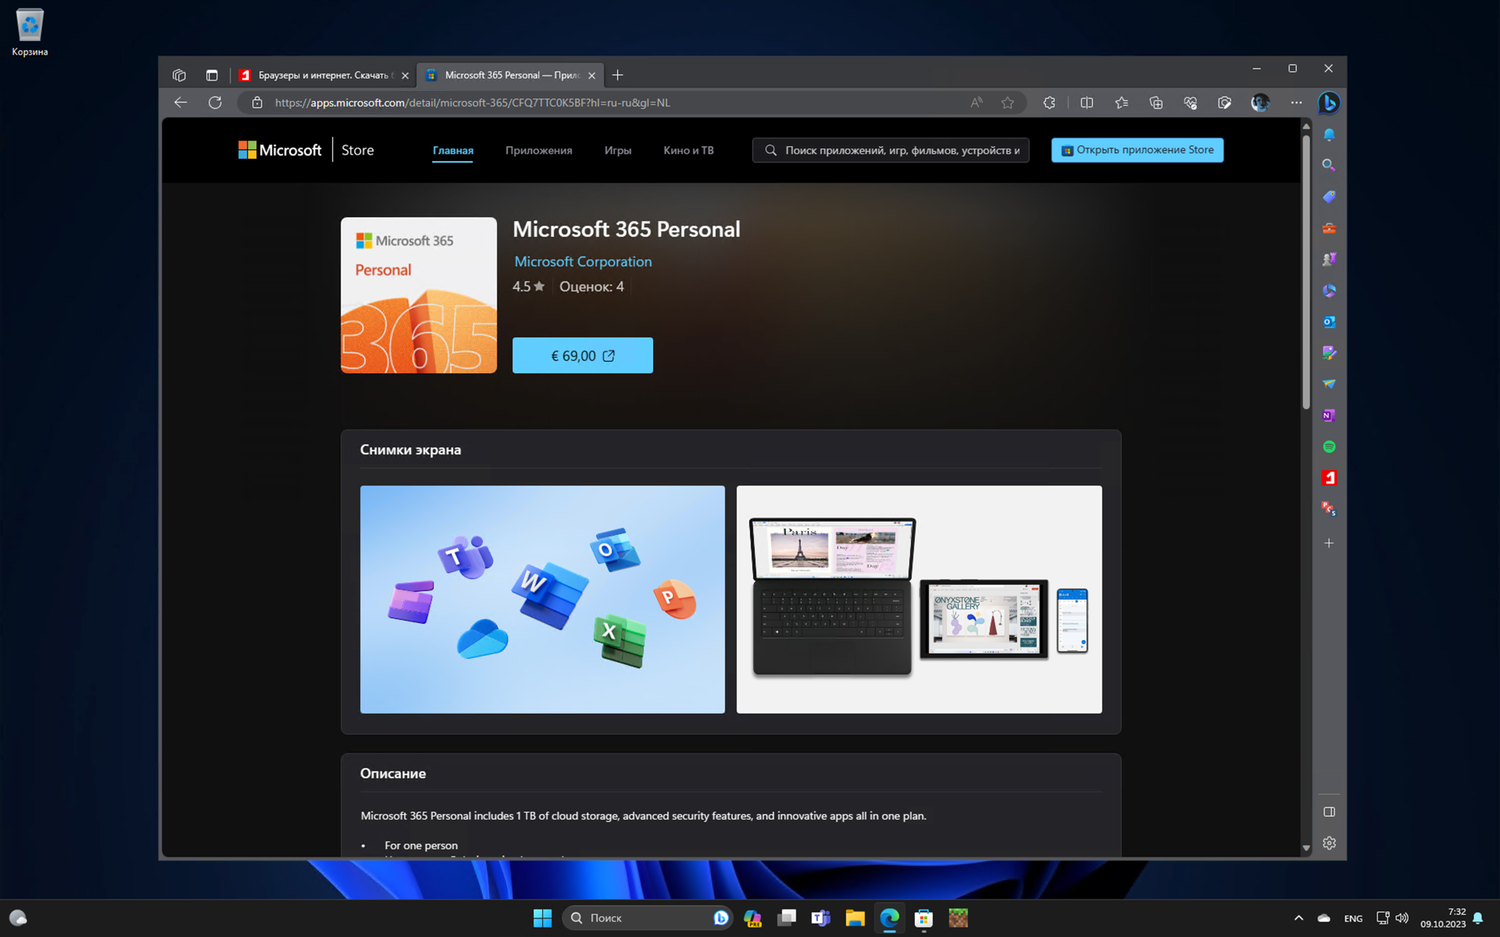Open Image Creator in Edge sidebar
Image resolution: width=1500 pixels, height=937 pixels.
pyautogui.click(x=1329, y=353)
